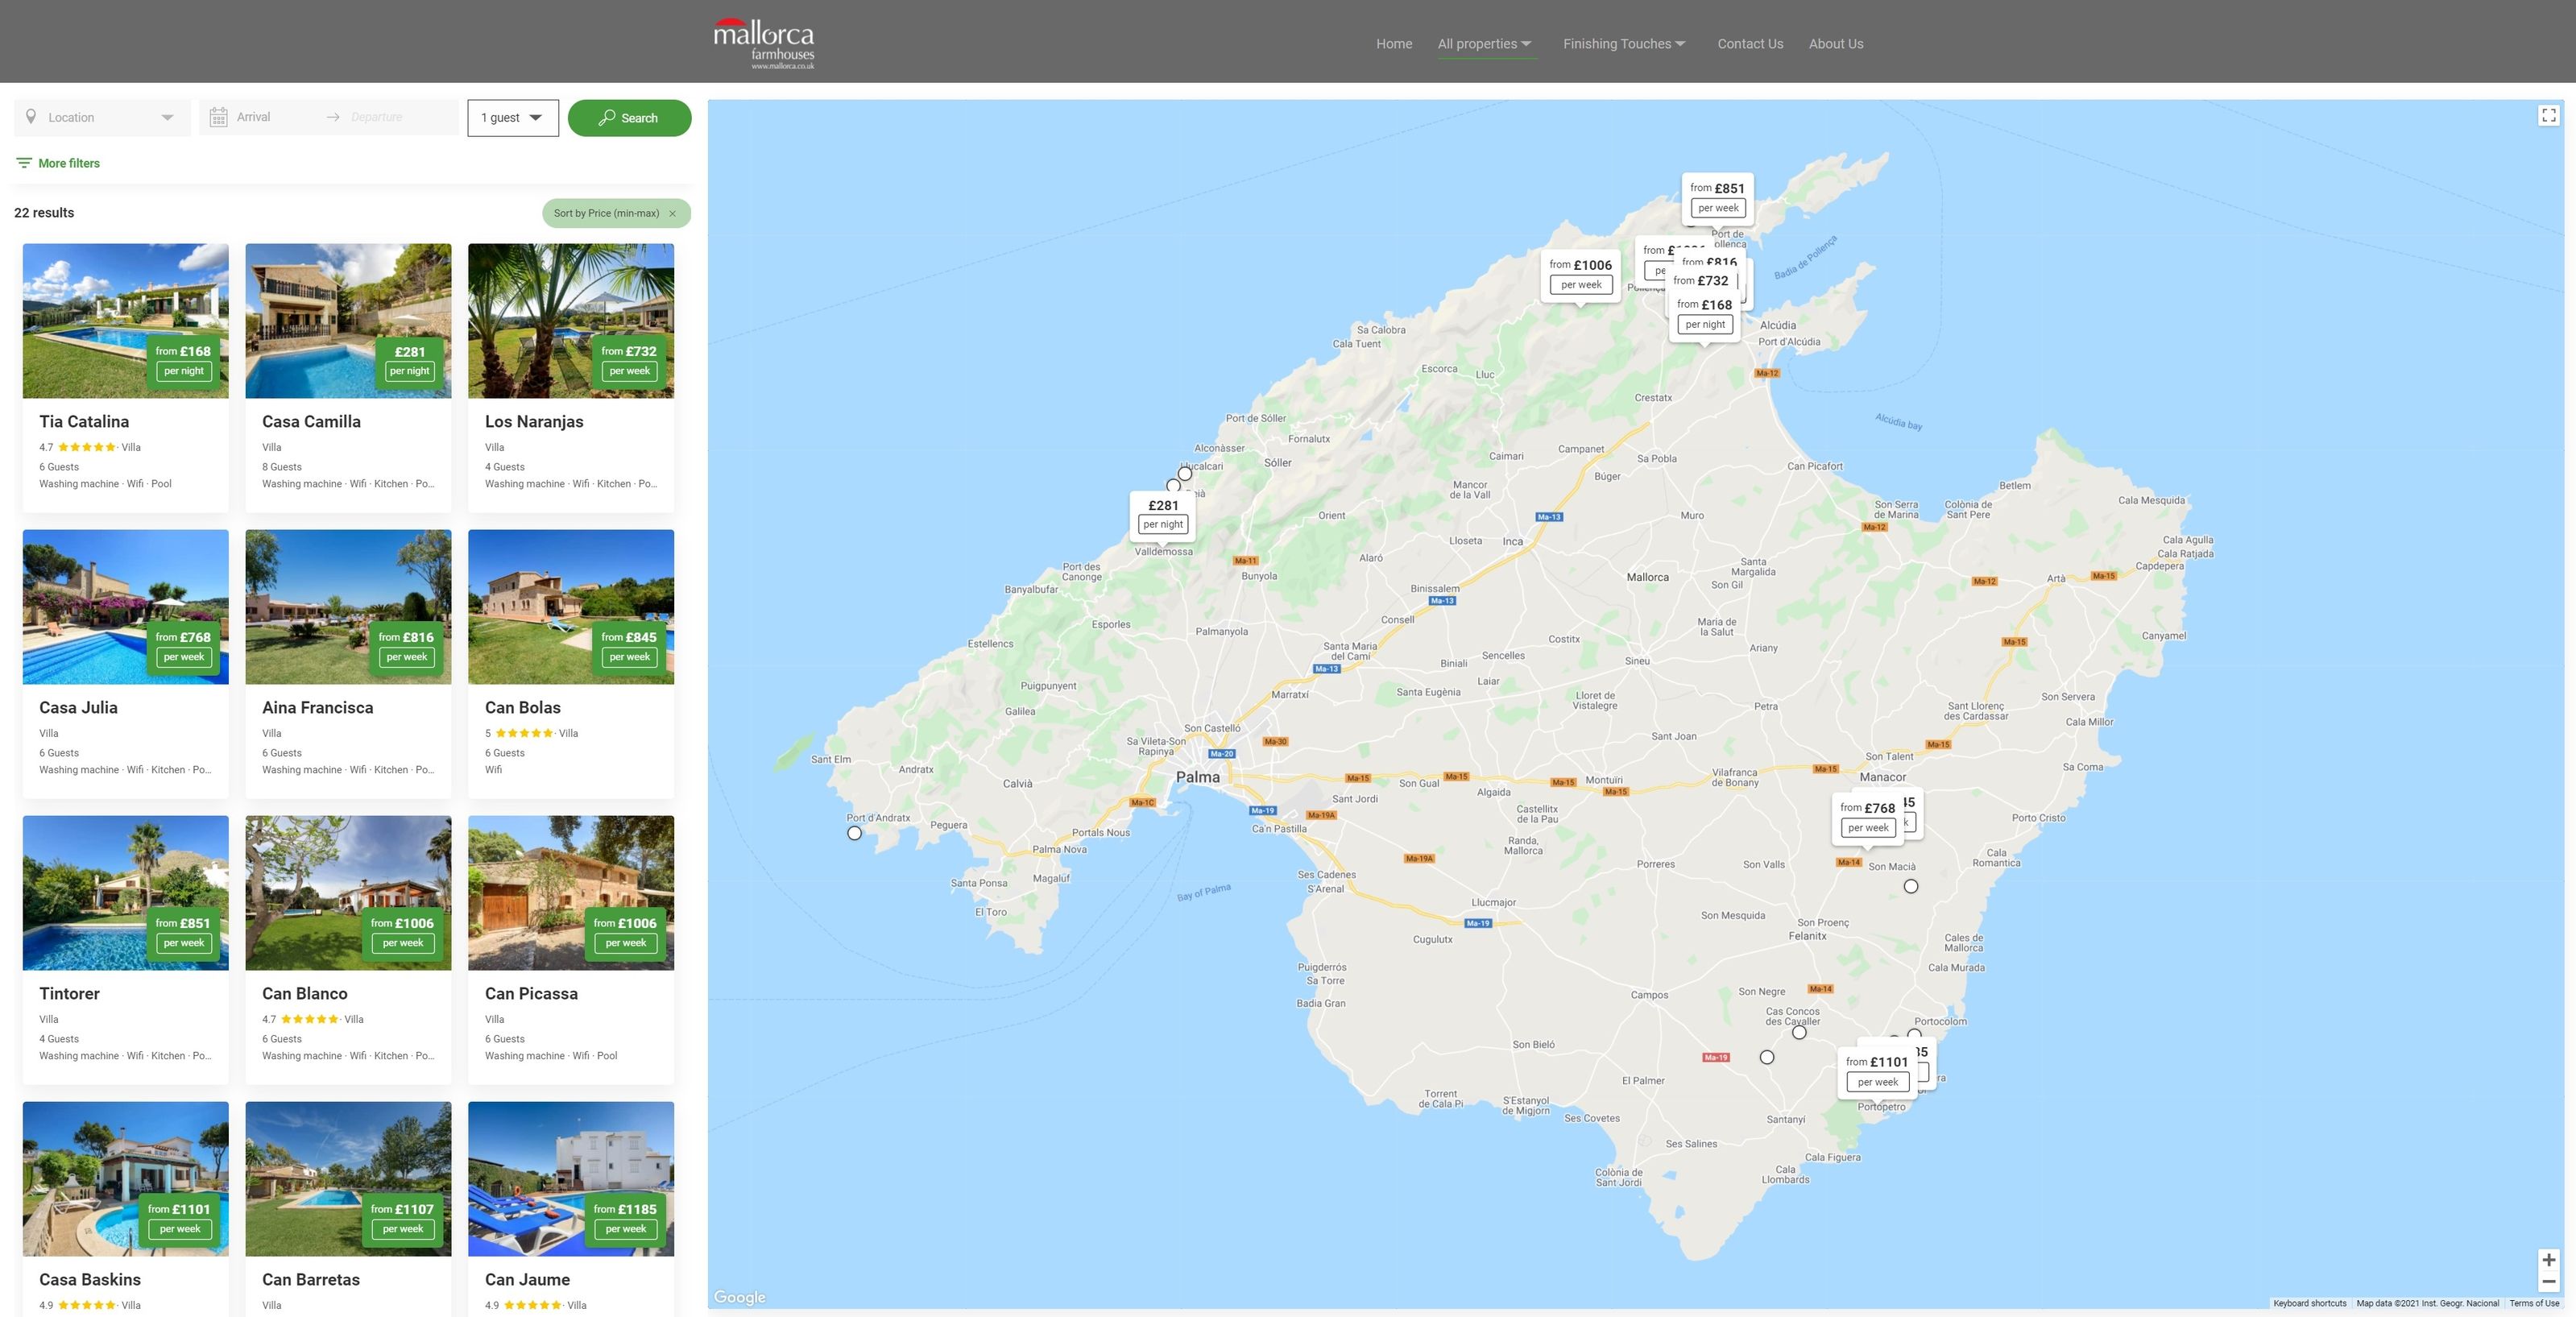
Task: Open the Los Naranjas photo thumbnail
Action: 571,321
